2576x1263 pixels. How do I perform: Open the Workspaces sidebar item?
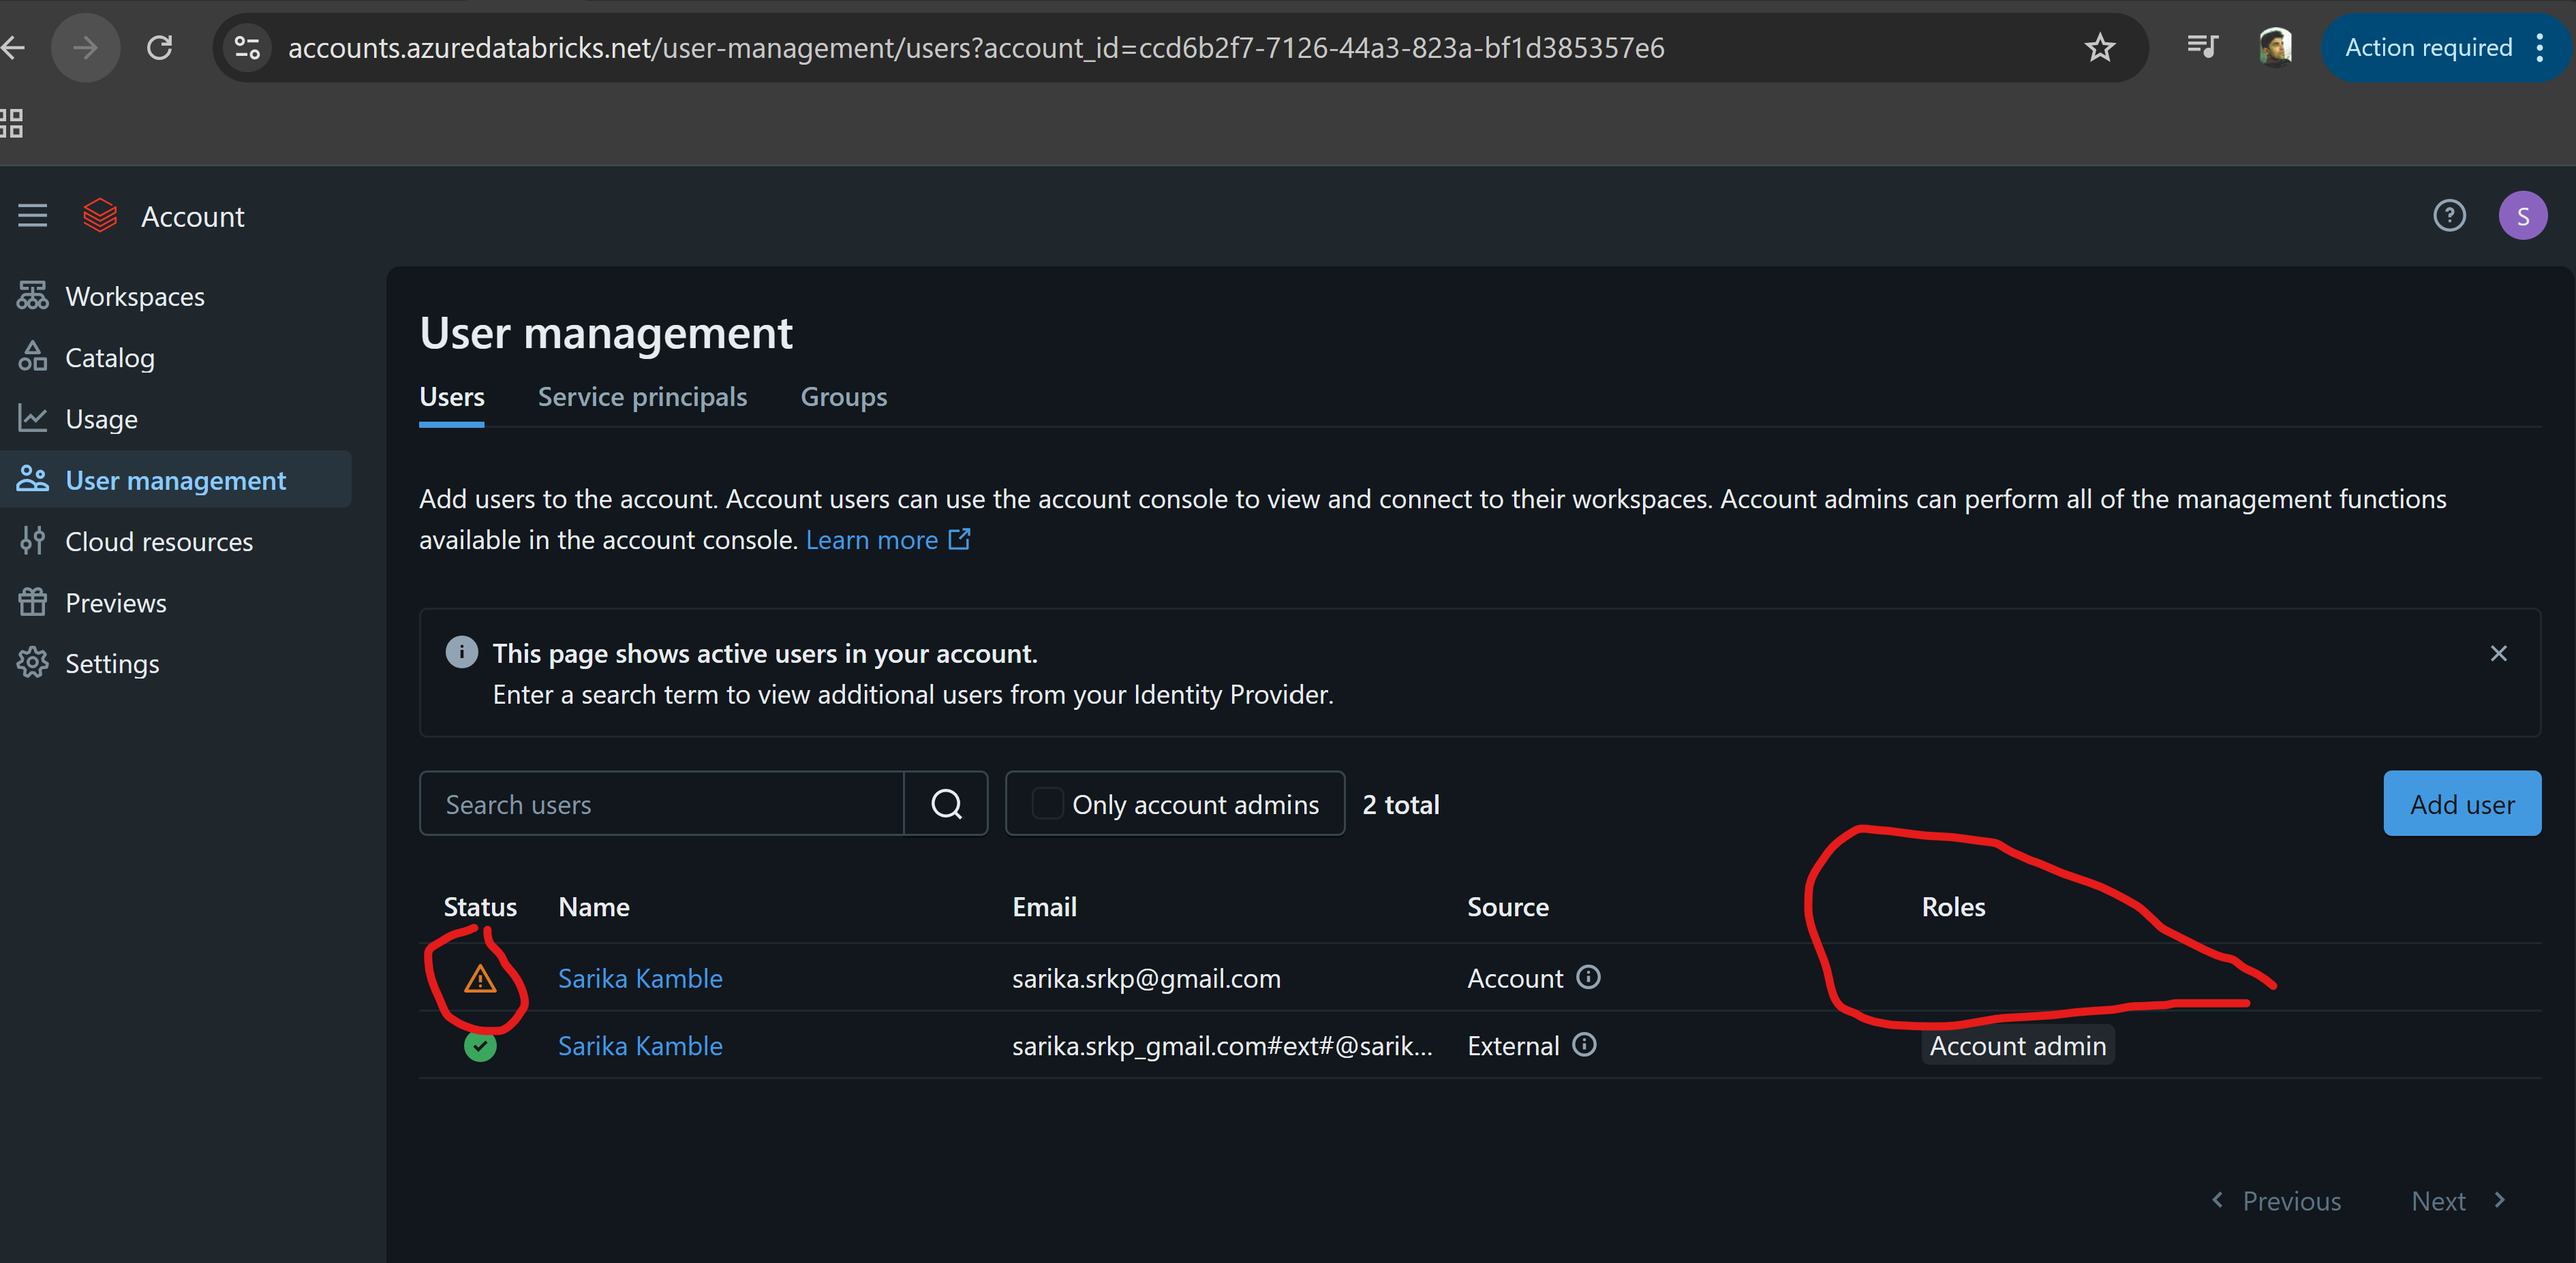[x=134, y=297]
